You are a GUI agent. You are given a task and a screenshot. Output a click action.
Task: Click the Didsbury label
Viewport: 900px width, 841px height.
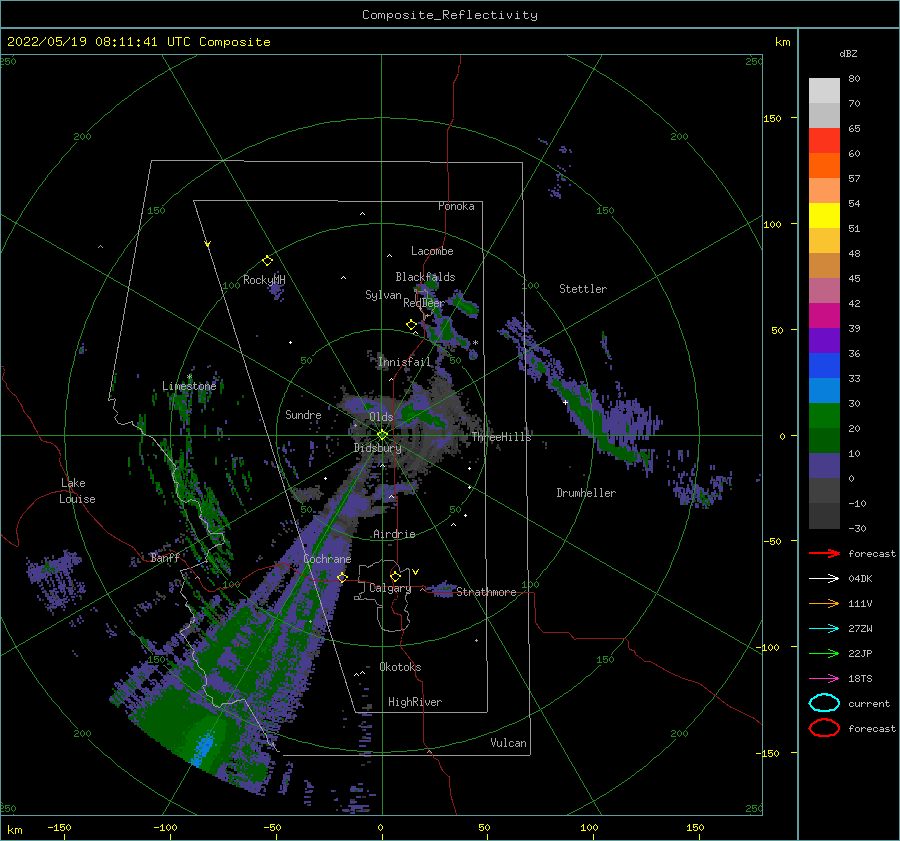(377, 448)
